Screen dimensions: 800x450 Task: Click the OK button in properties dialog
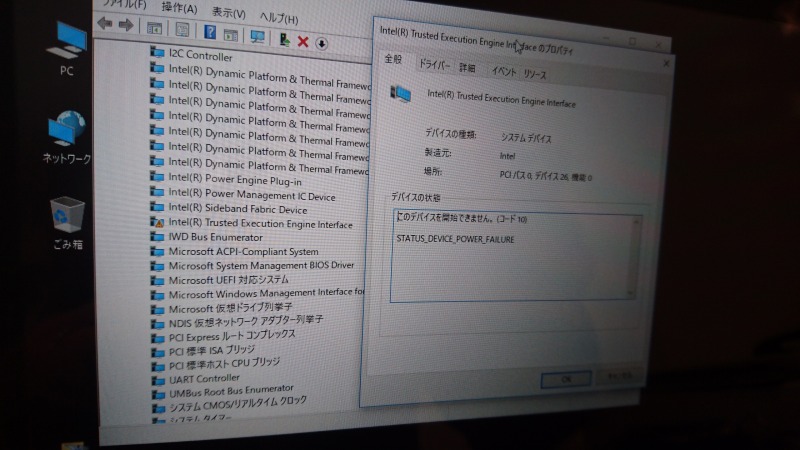tap(566, 380)
